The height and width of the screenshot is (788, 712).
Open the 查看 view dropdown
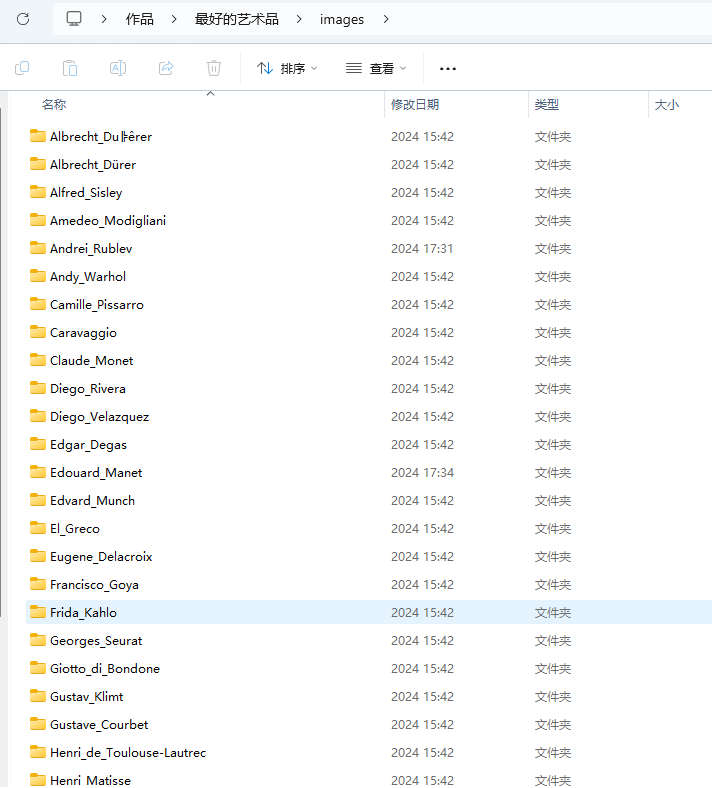[376, 68]
